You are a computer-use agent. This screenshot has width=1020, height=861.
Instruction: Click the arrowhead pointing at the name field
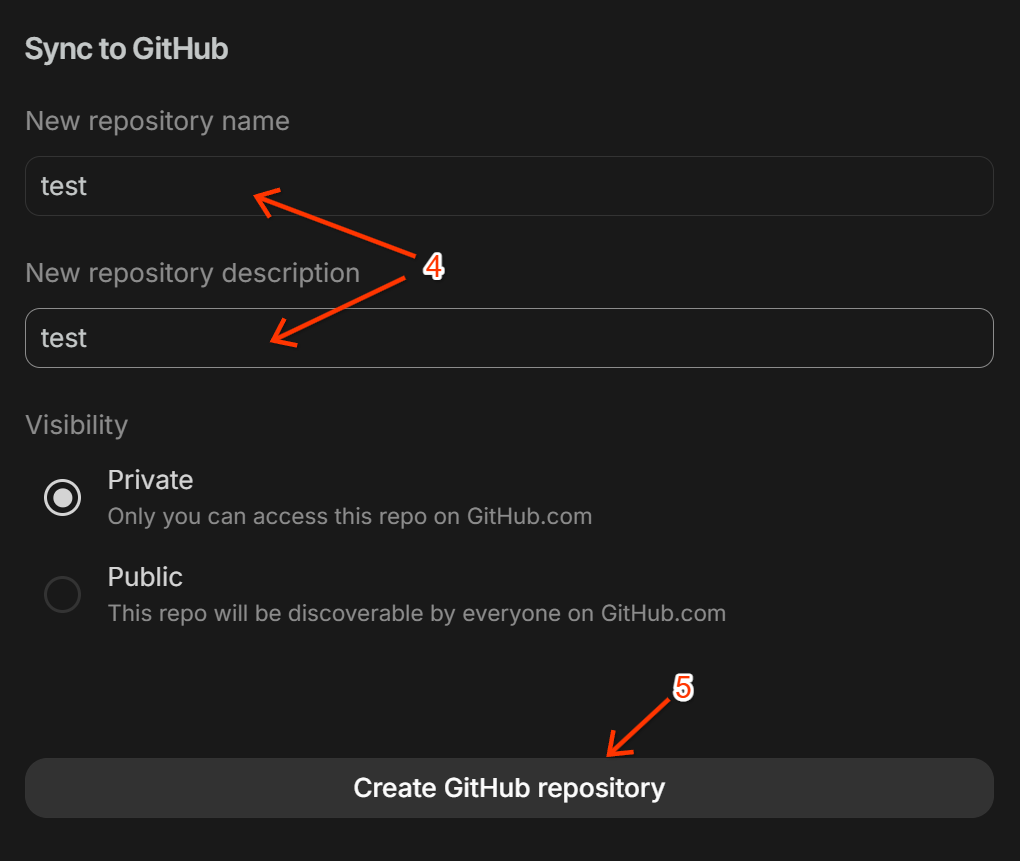(x=262, y=199)
